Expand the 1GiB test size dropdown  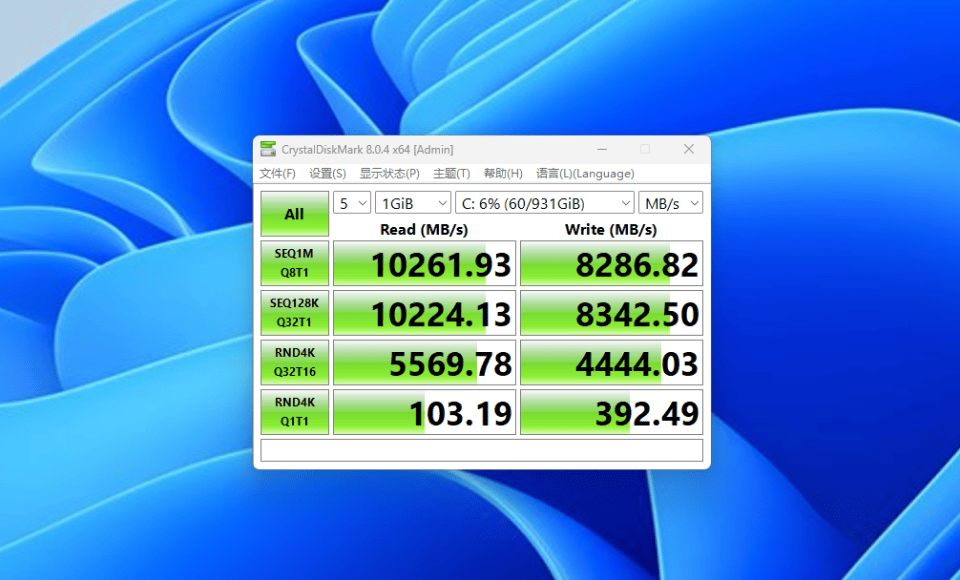(x=413, y=203)
